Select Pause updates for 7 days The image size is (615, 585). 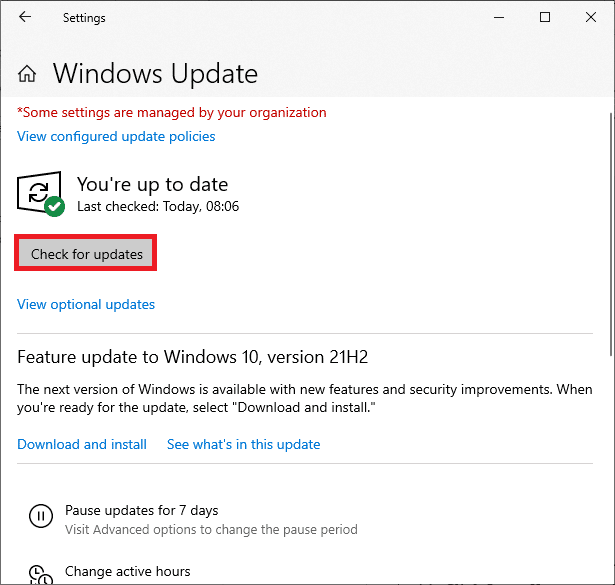point(142,511)
